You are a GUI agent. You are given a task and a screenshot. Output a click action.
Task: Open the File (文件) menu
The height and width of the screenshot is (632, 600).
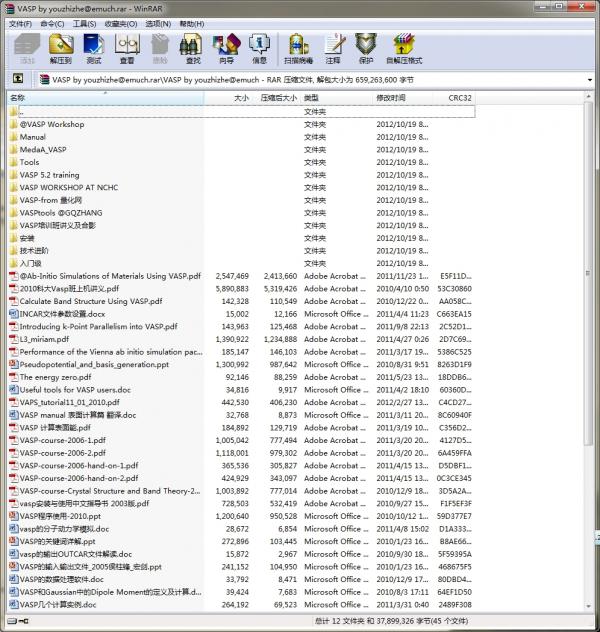coord(20,24)
